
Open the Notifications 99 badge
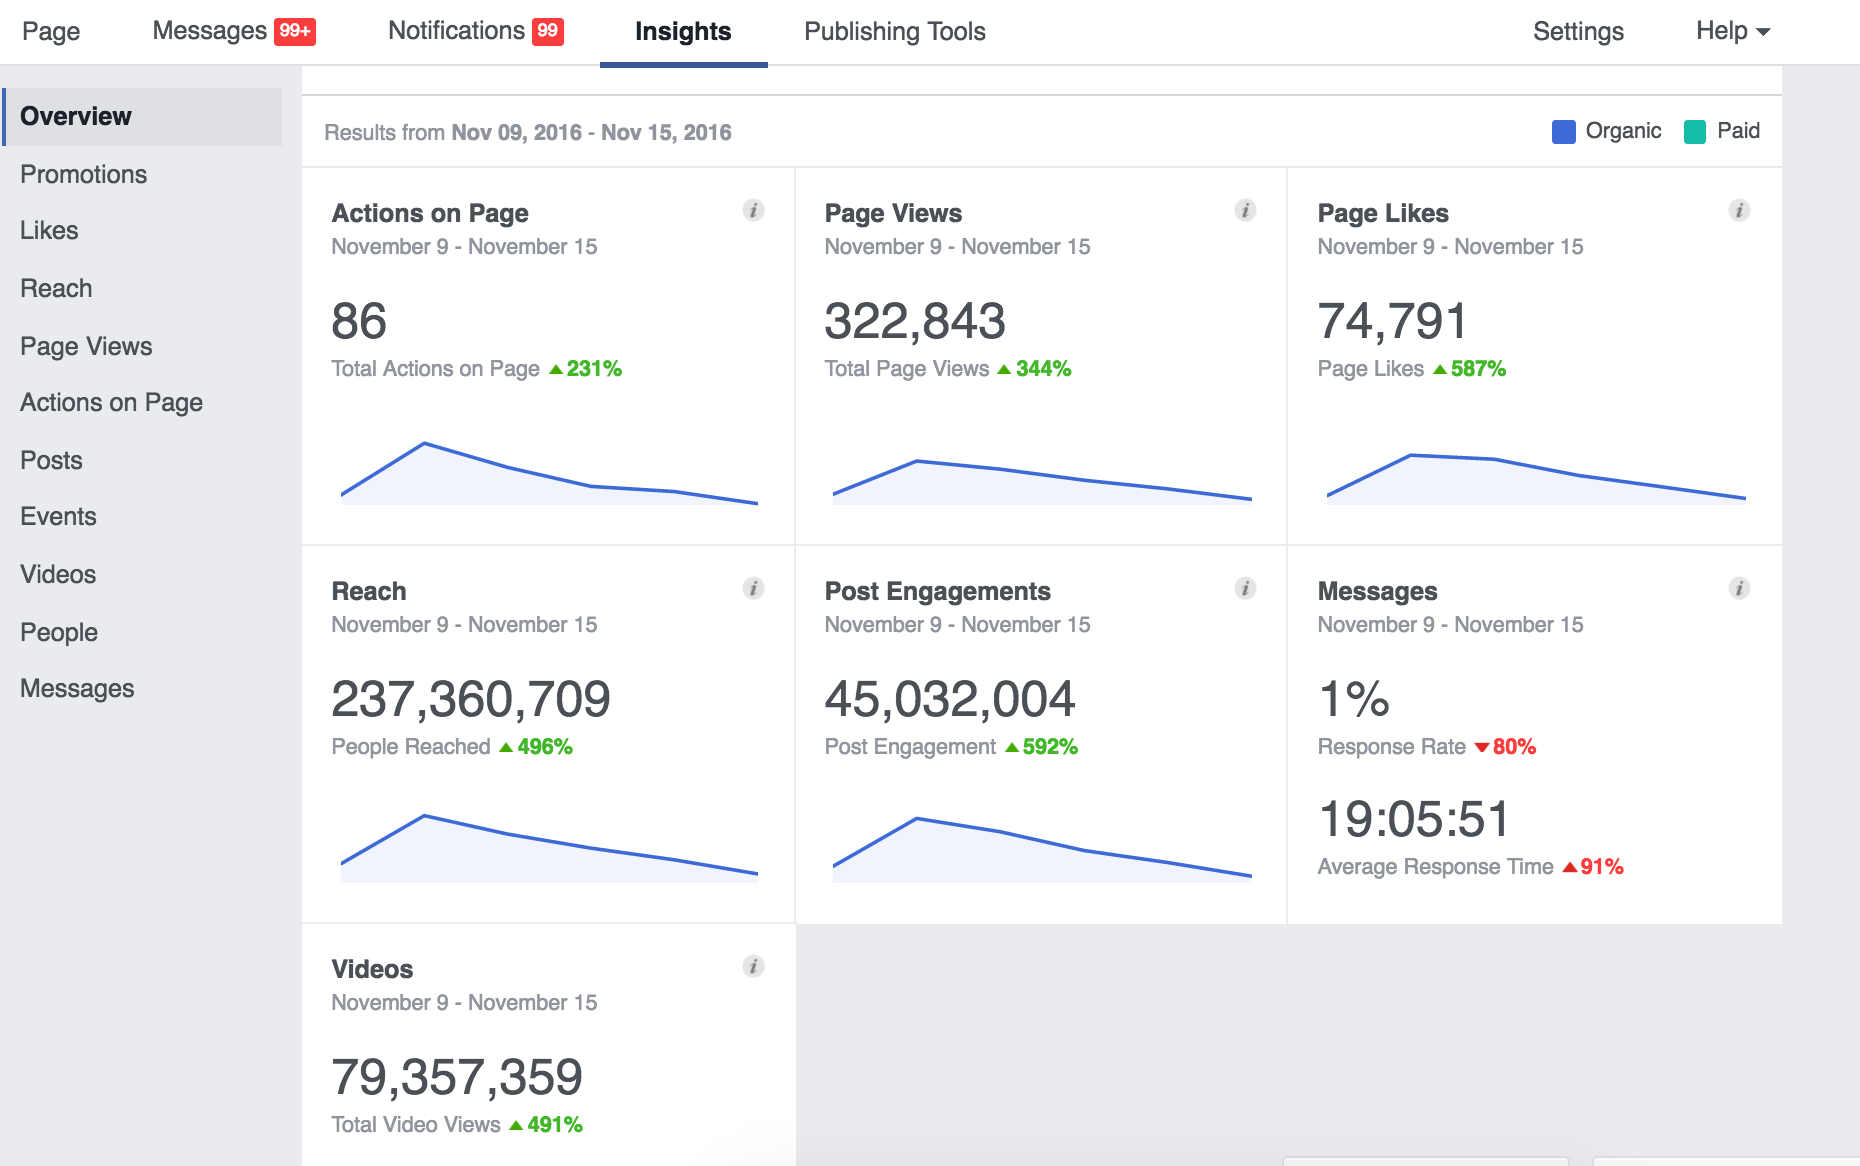(547, 31)
